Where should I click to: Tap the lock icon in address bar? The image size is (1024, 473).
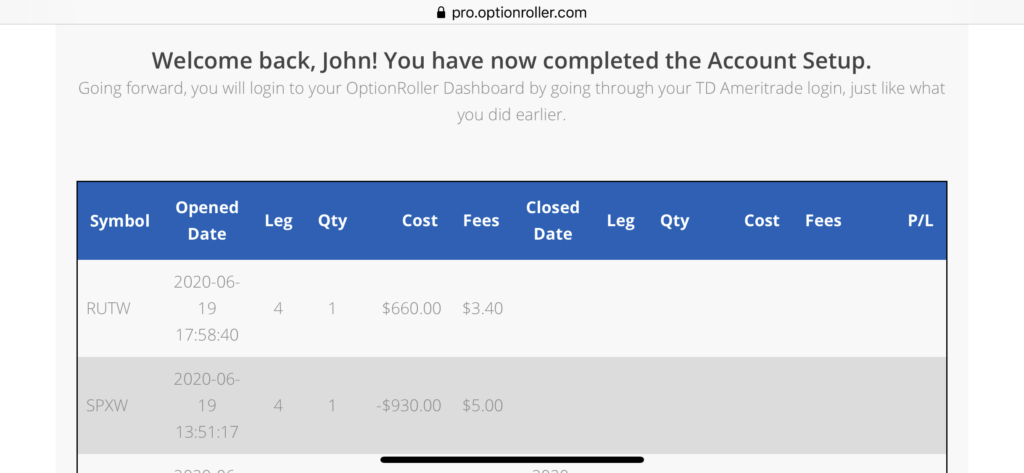click(x=440, y=12)
